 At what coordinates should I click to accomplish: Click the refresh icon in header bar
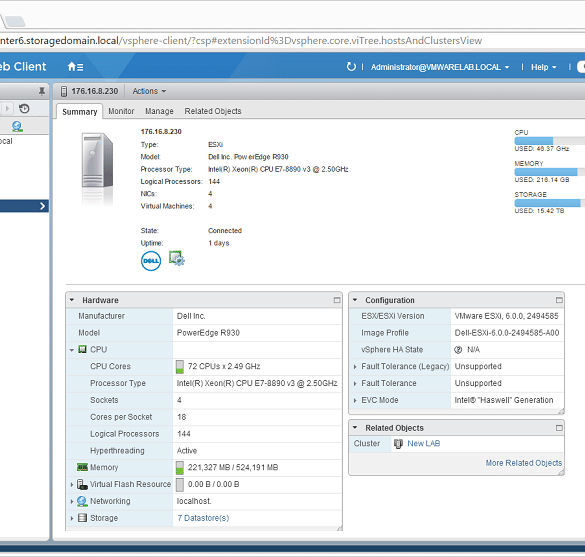point(351,67)
